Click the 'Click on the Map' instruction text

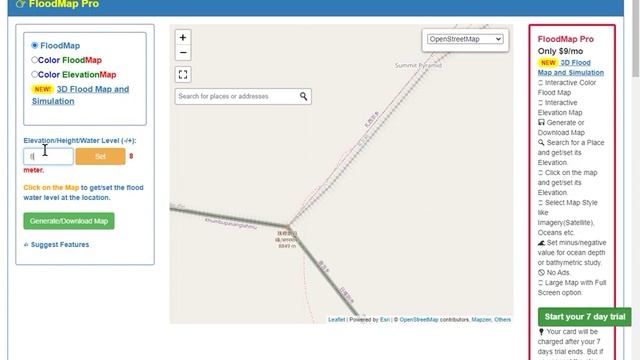click(51, 188)
